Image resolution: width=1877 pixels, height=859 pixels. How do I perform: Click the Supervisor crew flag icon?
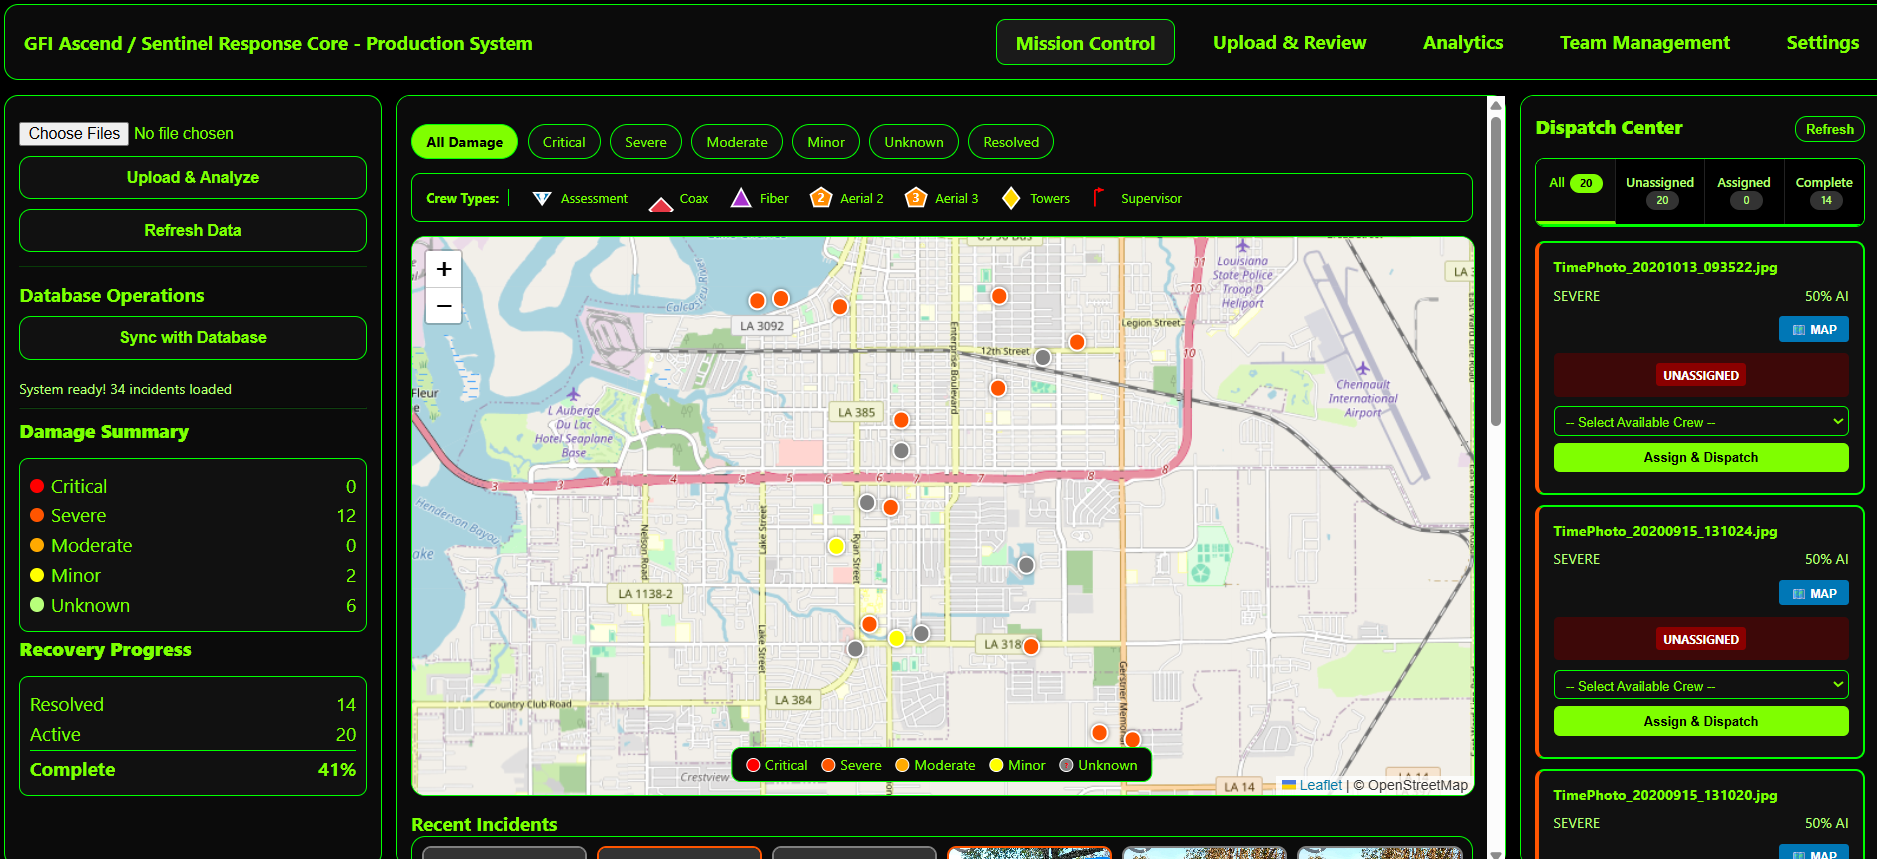(1098, 198)
